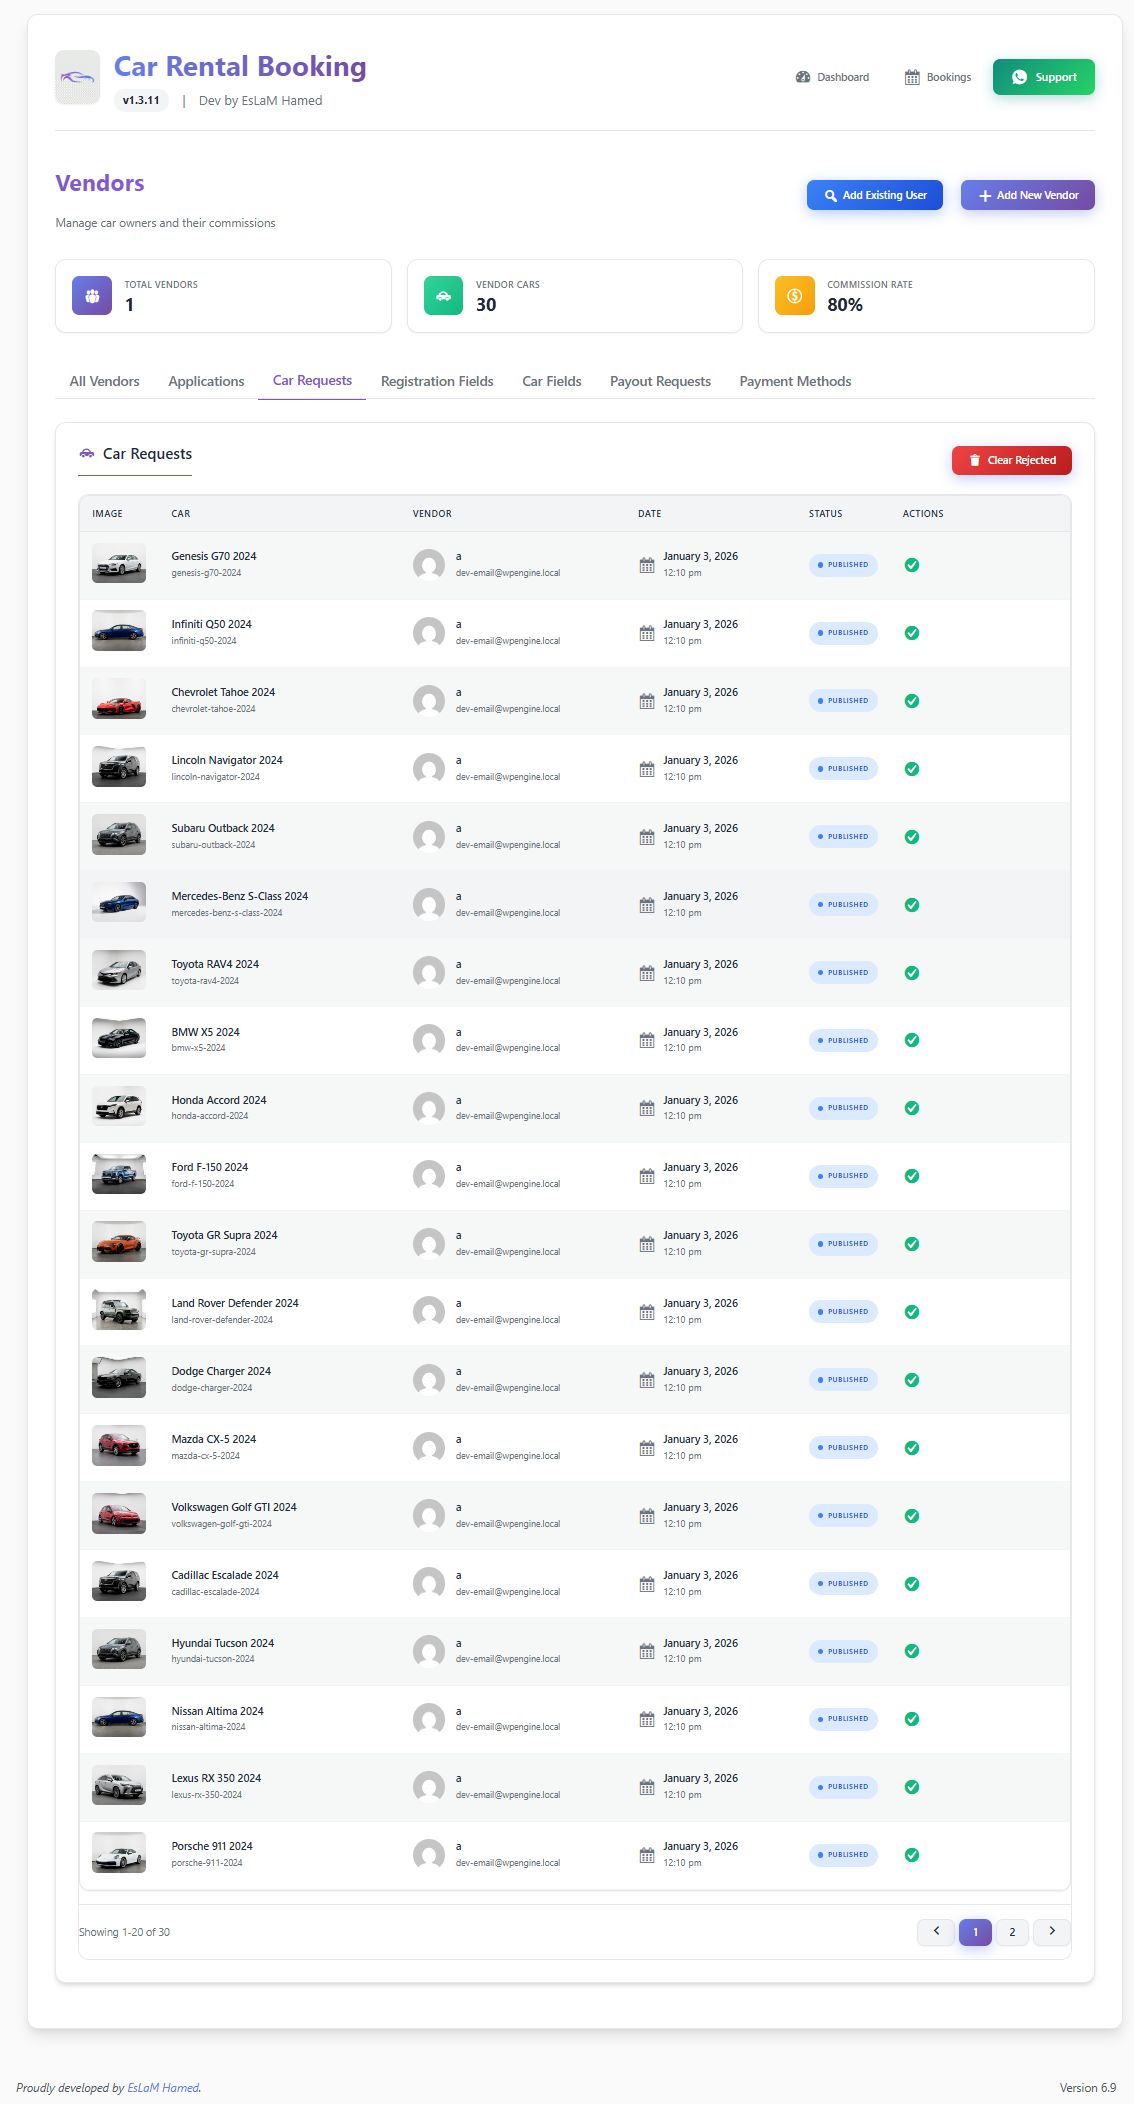Open the Bookings link in the header
Screen dimensions: 1134x2104
pyautogui.click(x=938, y=77)
